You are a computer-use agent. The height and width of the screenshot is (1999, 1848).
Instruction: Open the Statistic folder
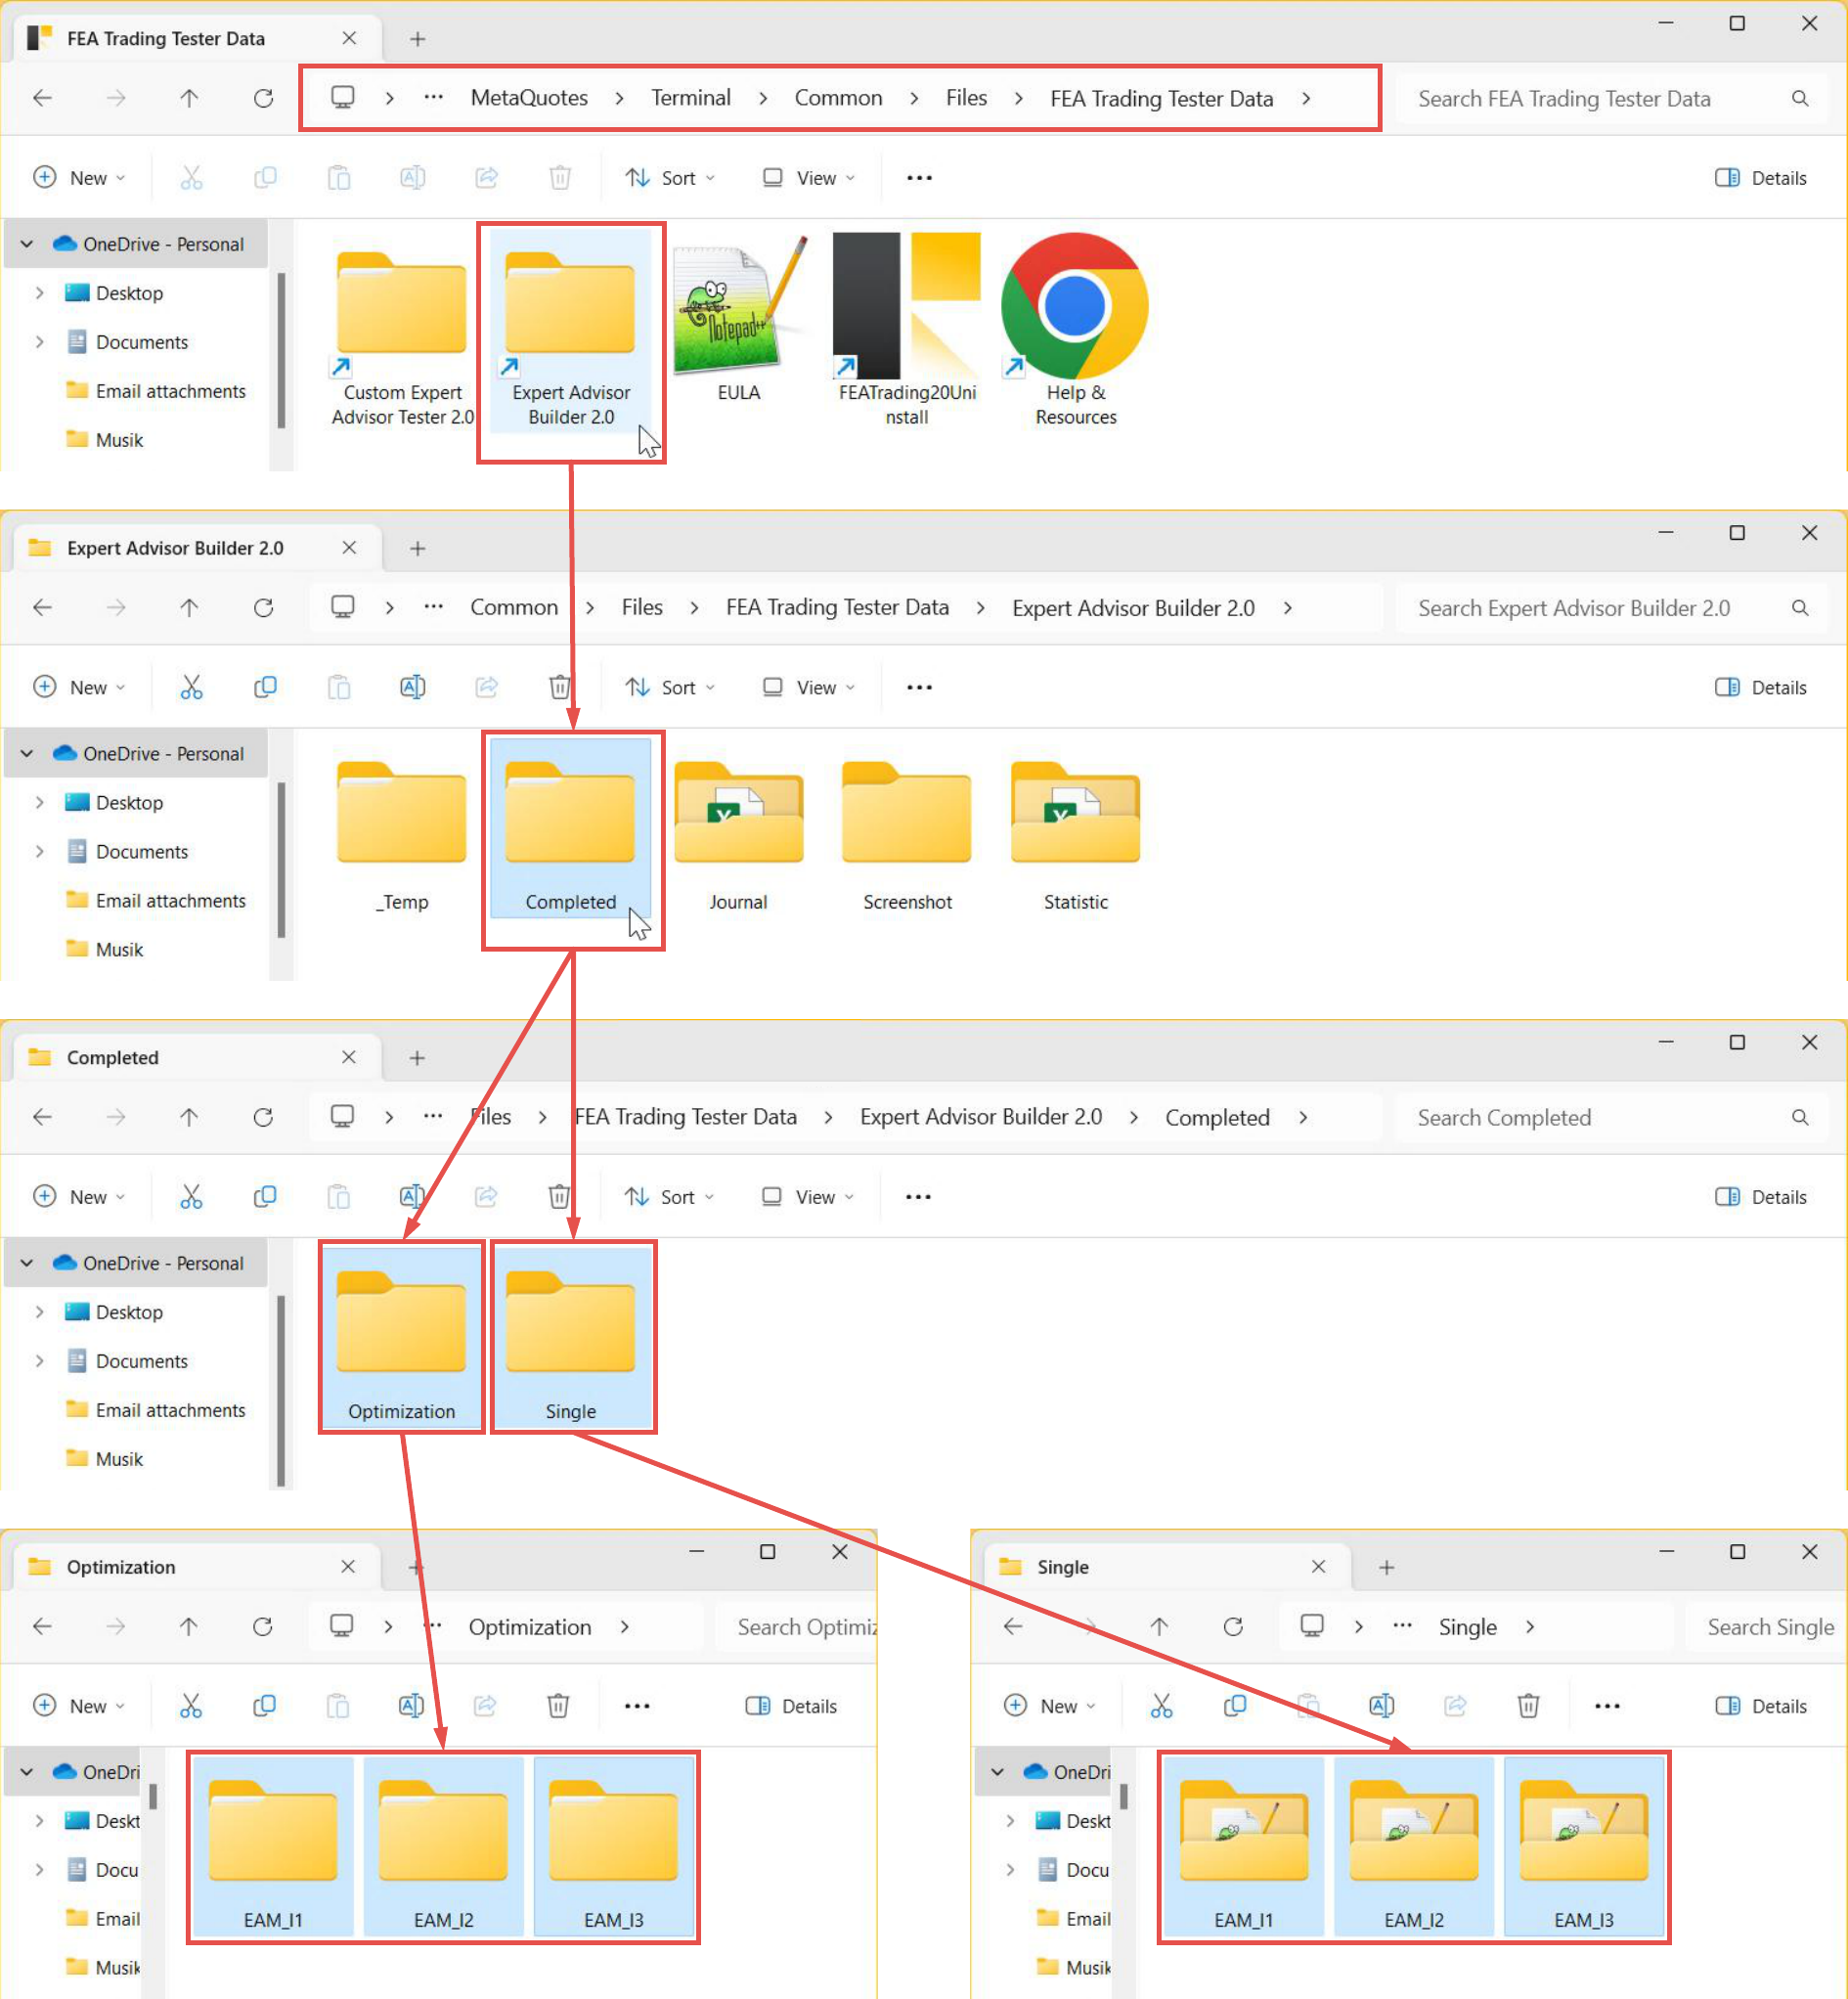click(1075, 835)
